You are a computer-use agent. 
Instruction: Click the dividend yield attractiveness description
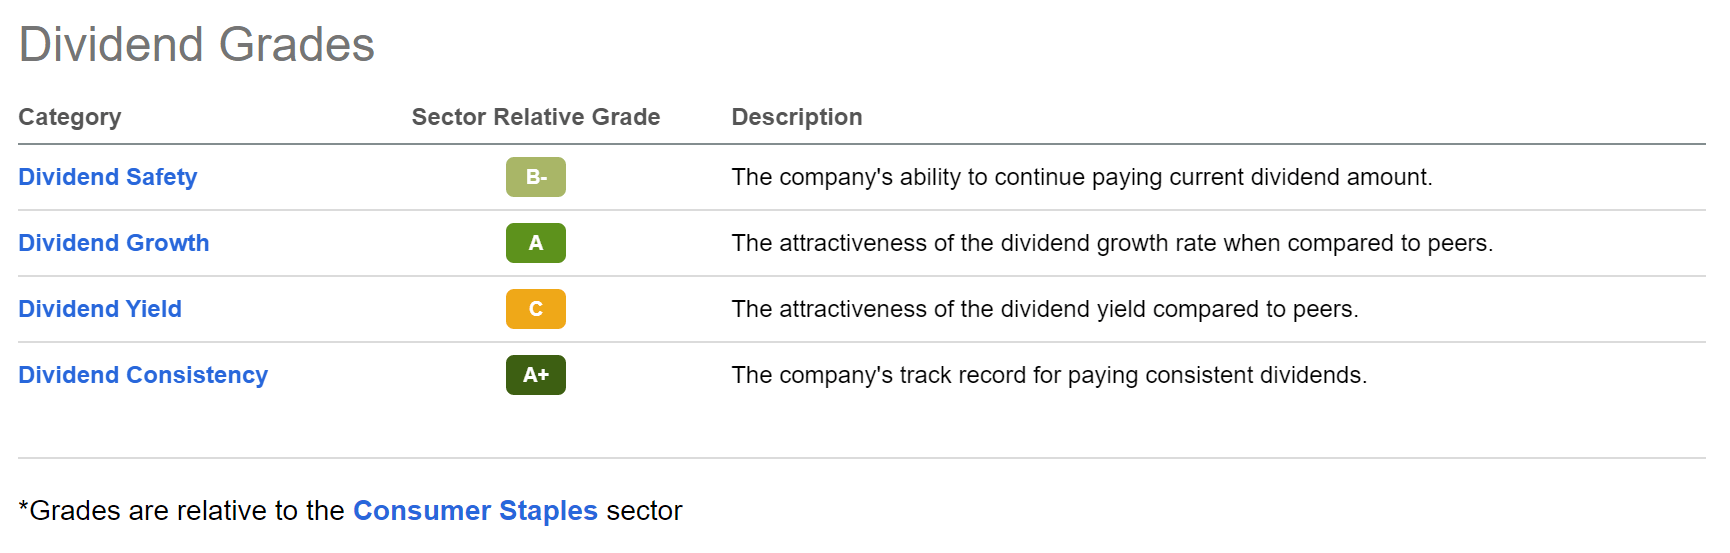(1044, 309)
